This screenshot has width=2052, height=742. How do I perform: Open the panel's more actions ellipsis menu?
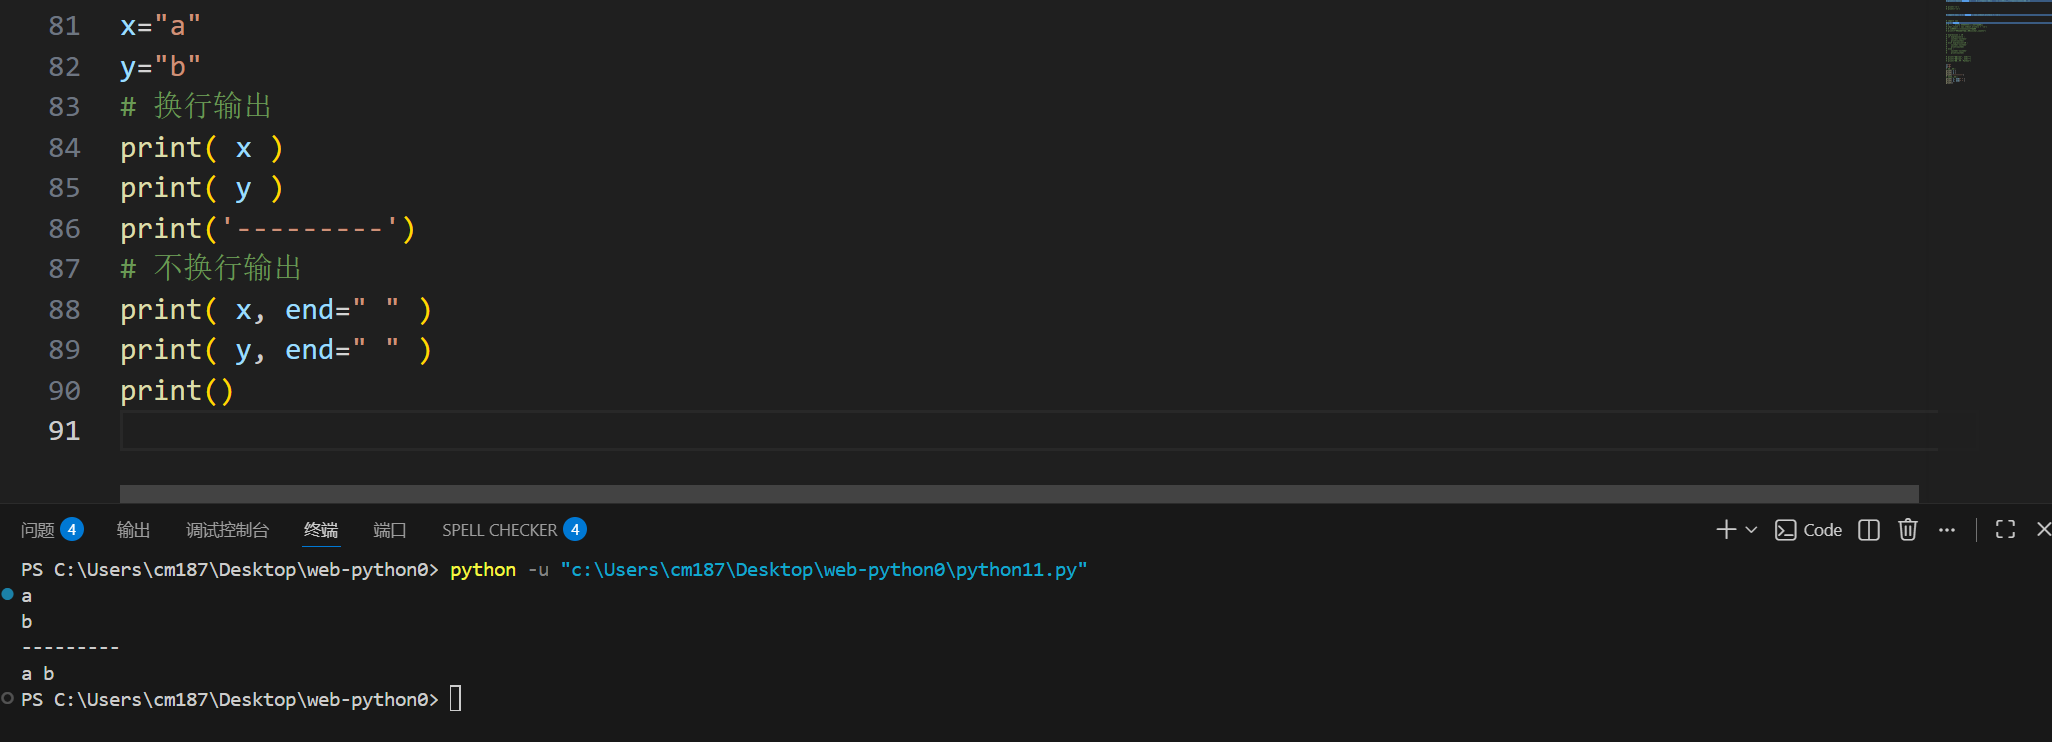pos(1946,530)
